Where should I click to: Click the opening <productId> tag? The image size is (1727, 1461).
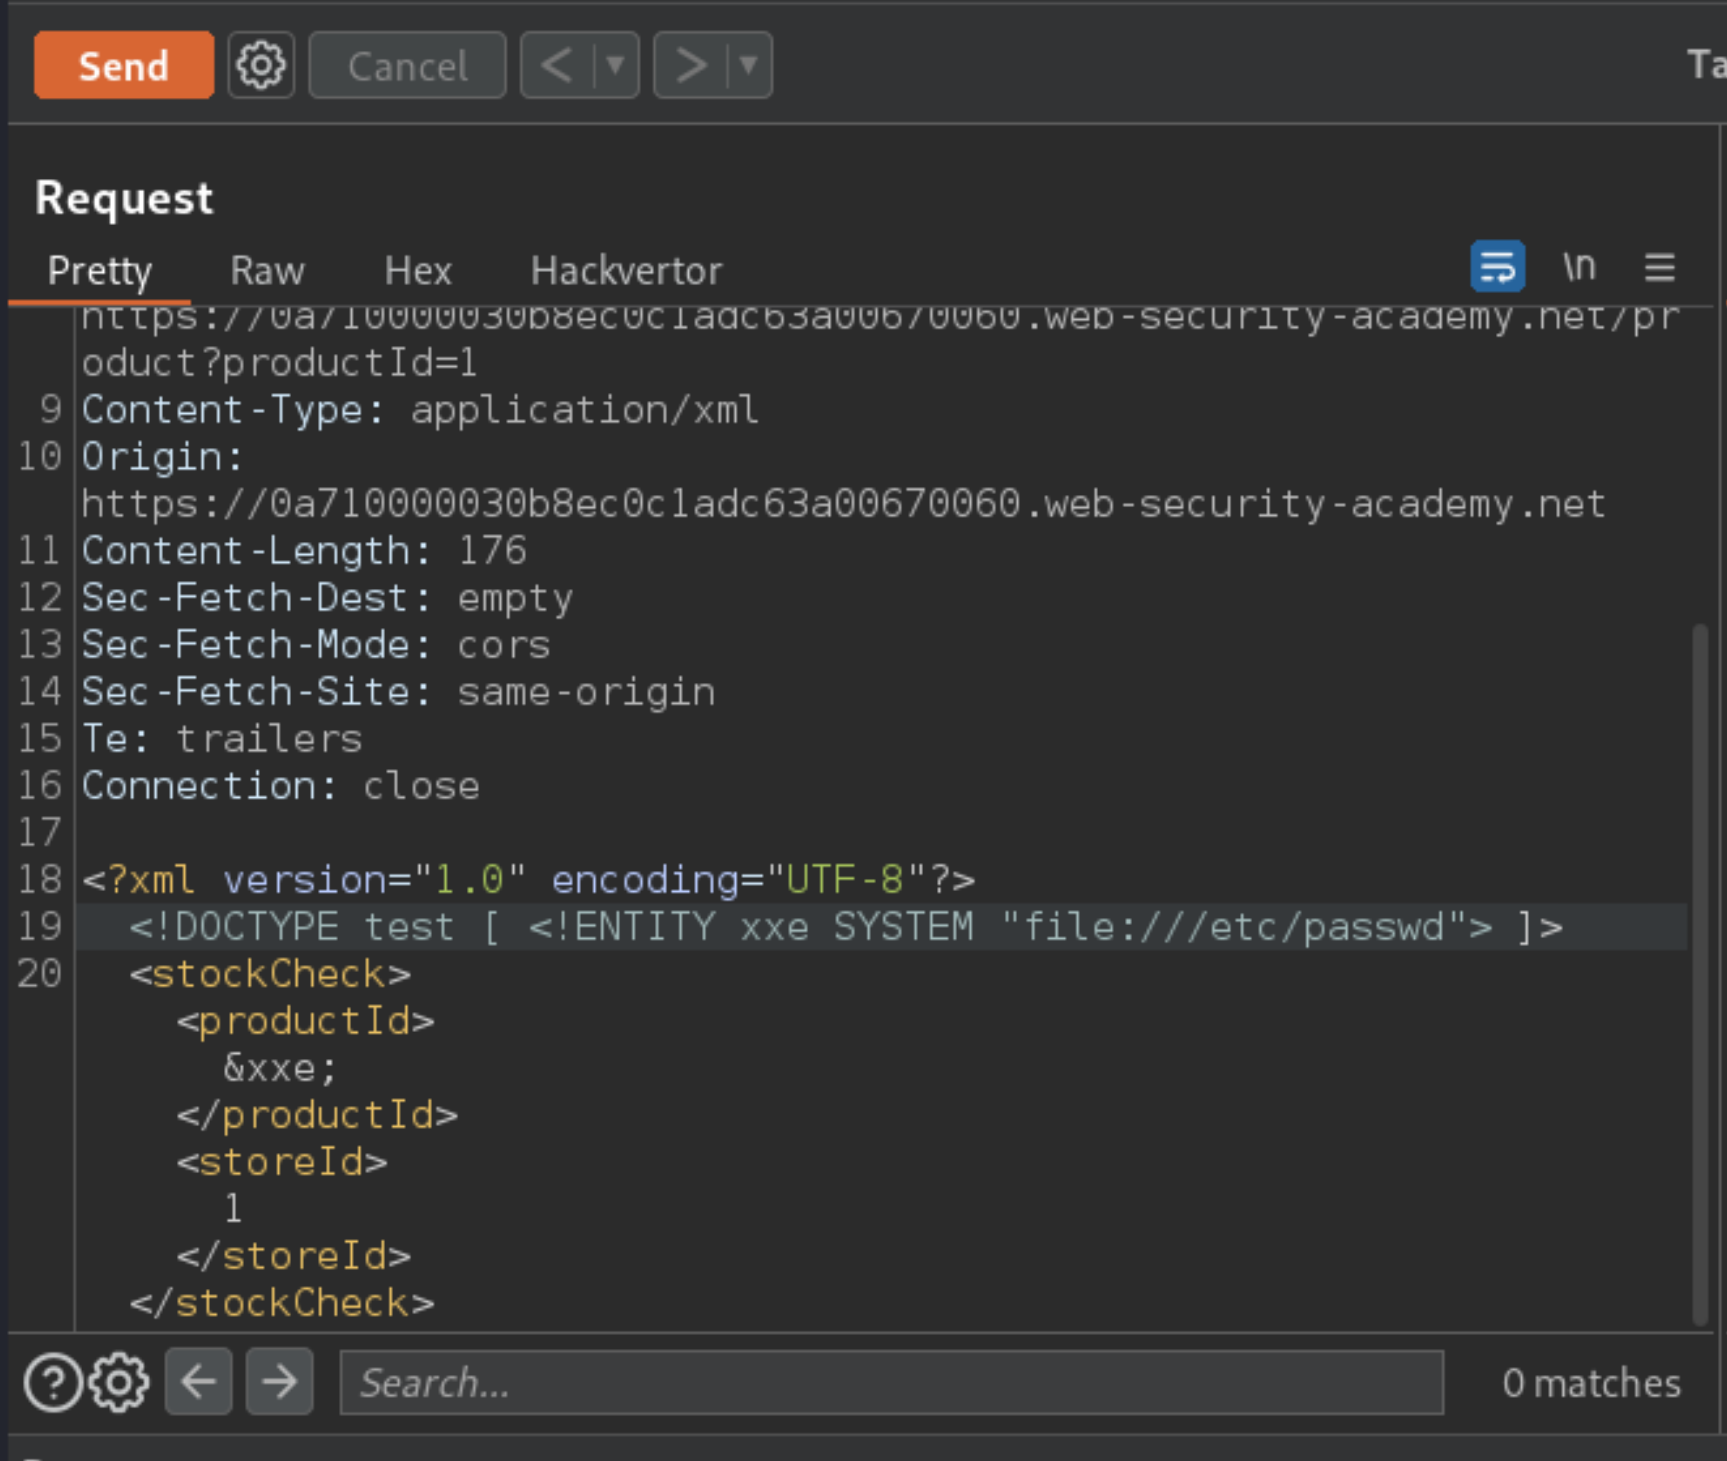(305, 1021)
